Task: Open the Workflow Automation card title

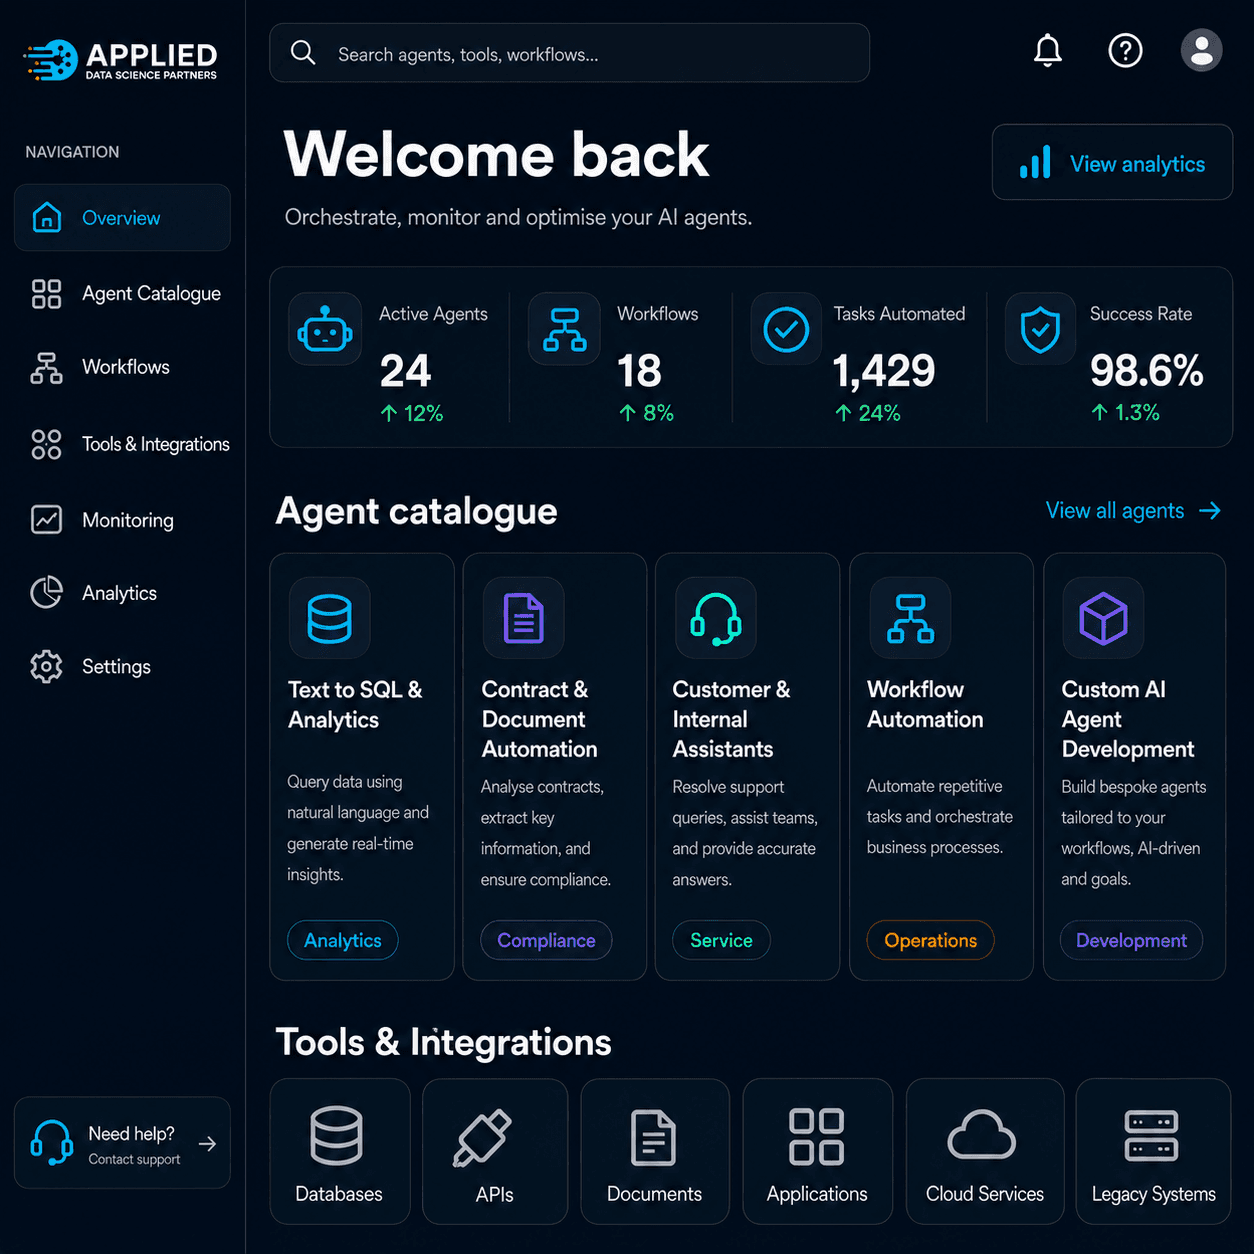Action: click(x=925, y=704)
